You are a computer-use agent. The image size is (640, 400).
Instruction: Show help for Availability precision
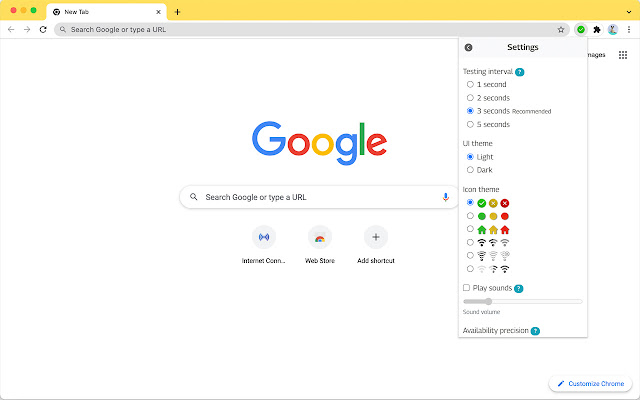pos(535,331)
